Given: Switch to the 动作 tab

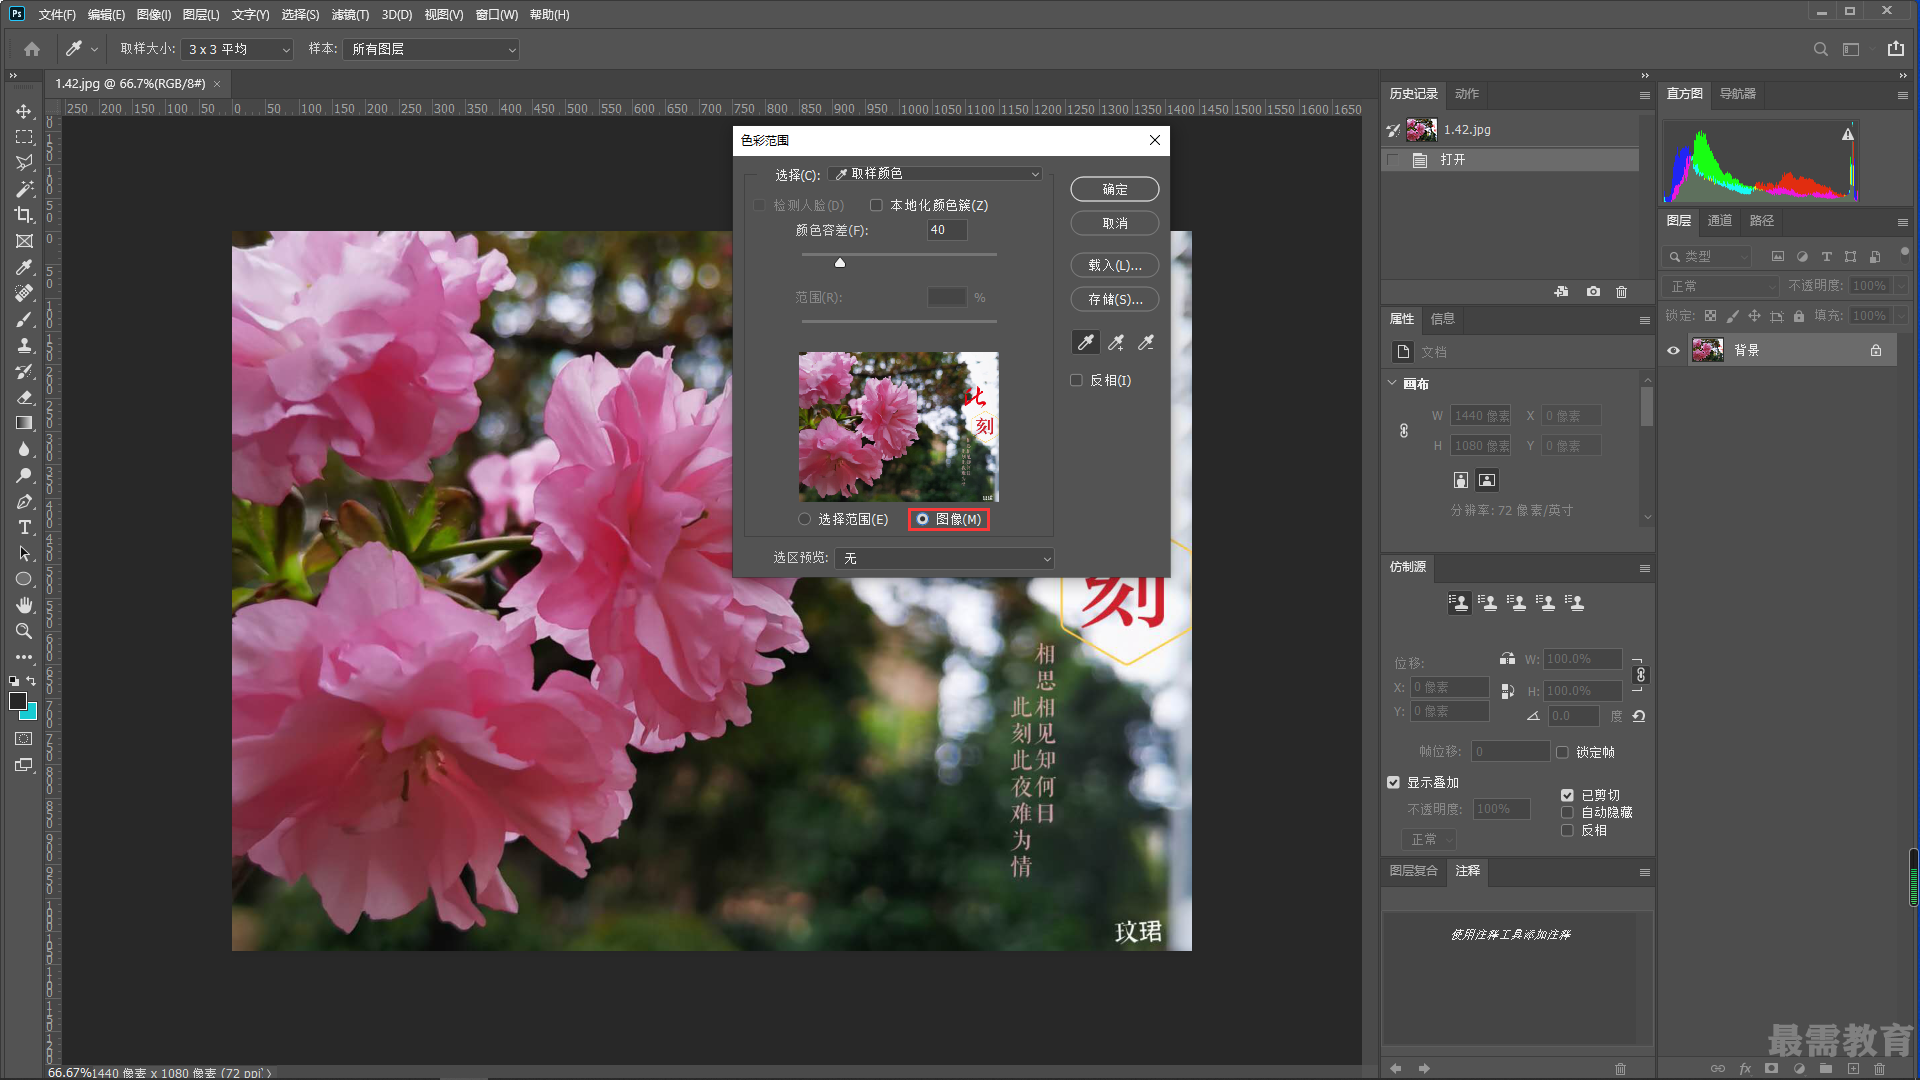Looking at the screenshot, I should pyautogui.click(x=1467, y=94).
